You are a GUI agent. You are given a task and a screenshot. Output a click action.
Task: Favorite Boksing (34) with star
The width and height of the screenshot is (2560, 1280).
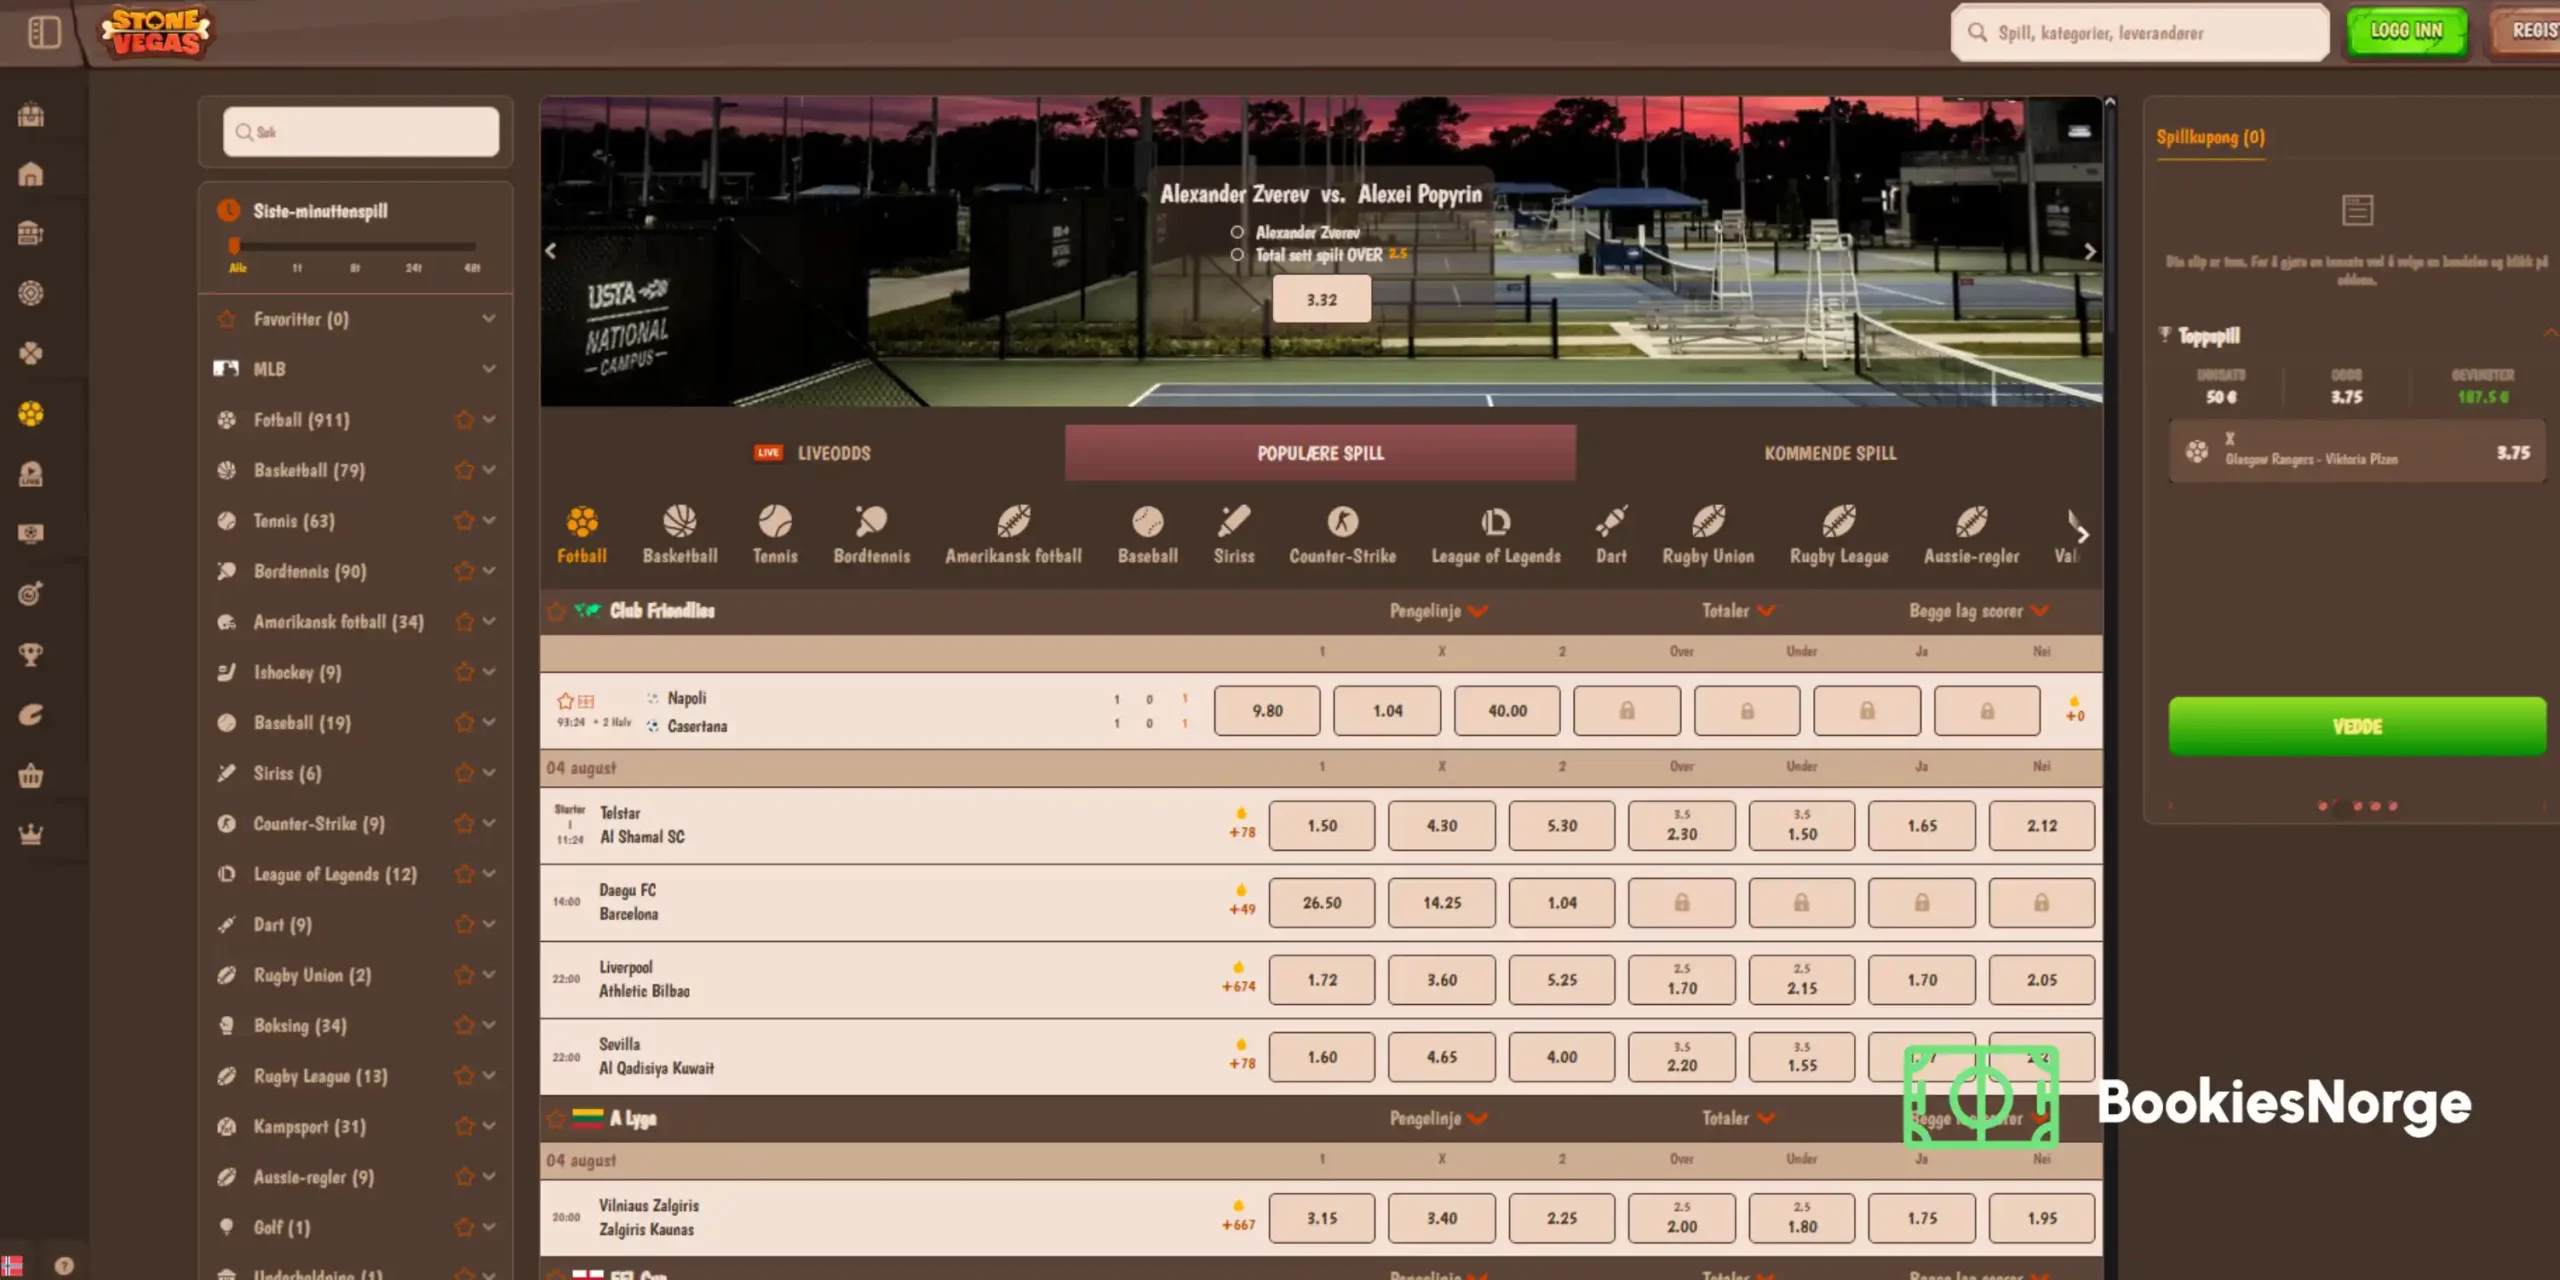pyautogui.click(x=464, y=1025)
